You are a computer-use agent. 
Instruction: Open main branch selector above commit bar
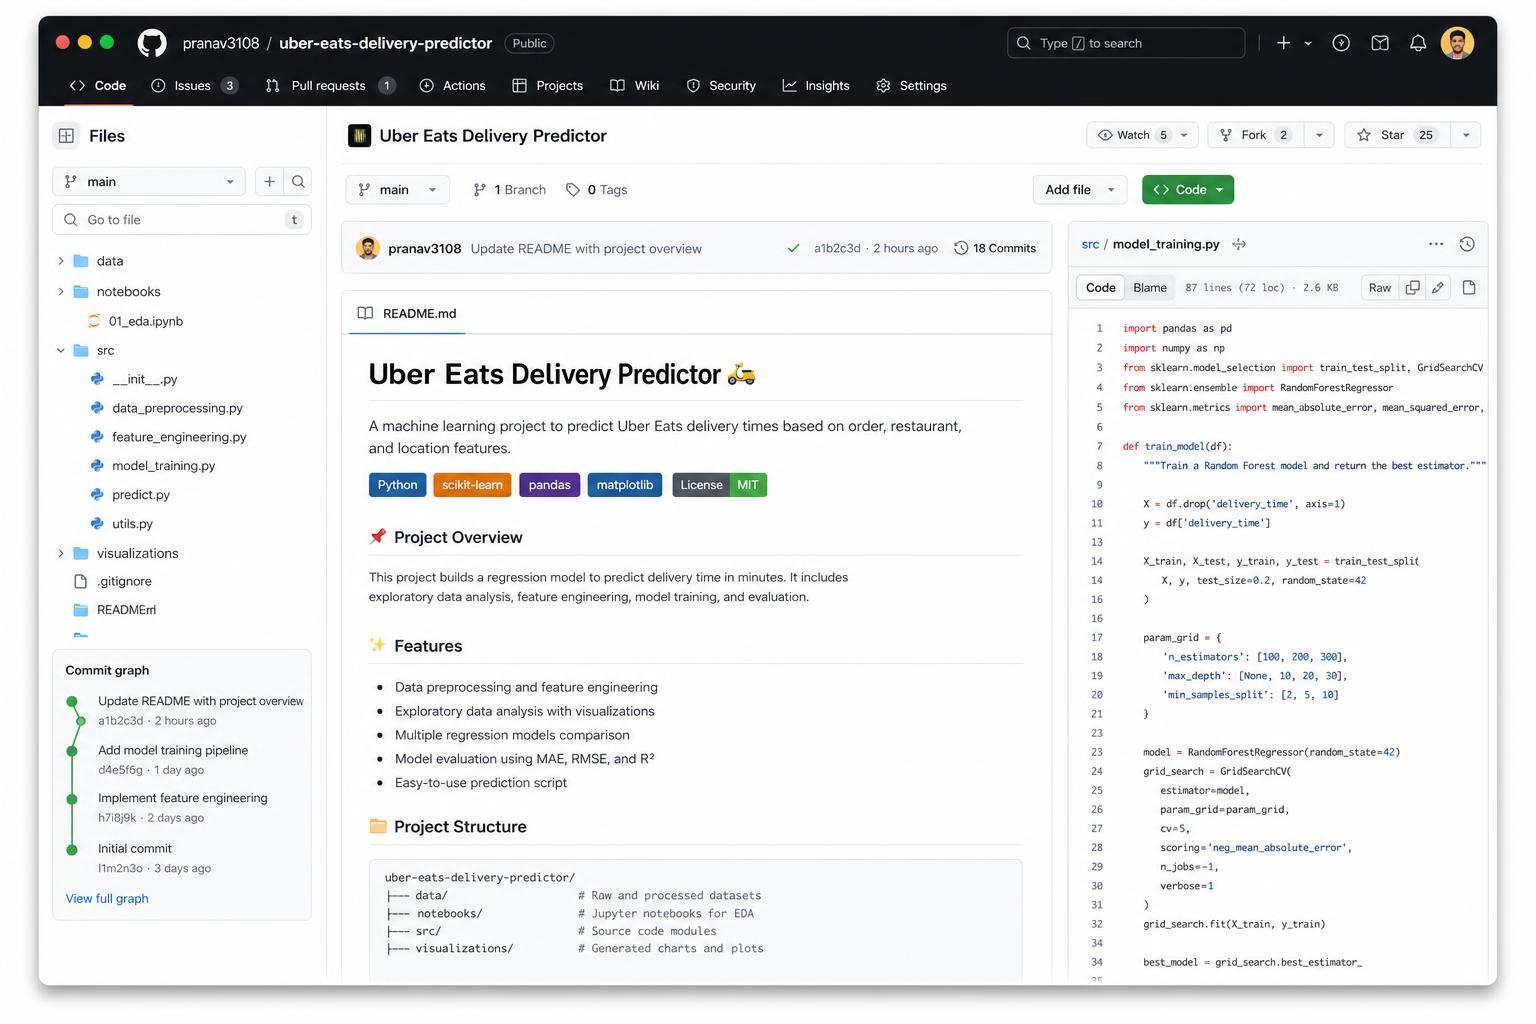397,190
